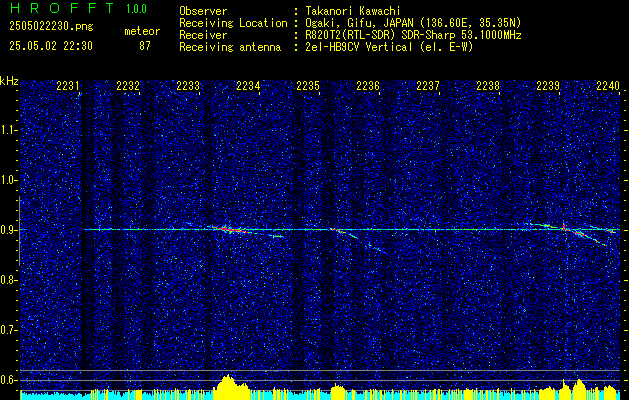Select the meteor count value 87
This screenshot has height=400, width=629.
click(x=145, y=46)
